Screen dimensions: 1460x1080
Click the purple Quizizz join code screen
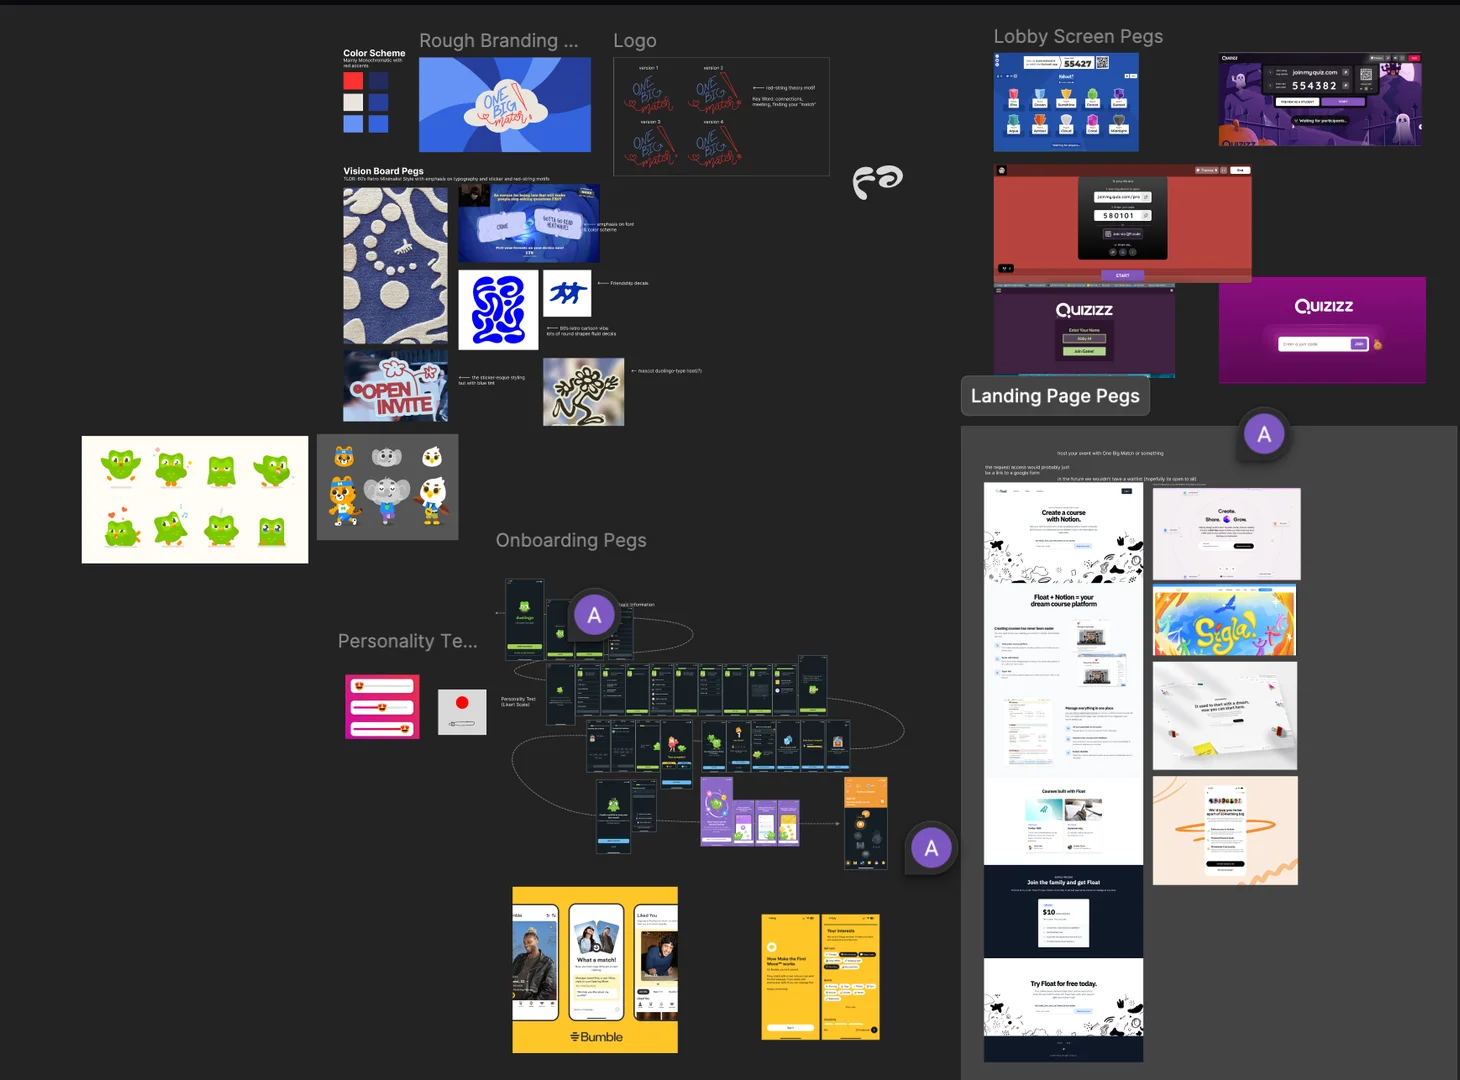(1322, 330)
